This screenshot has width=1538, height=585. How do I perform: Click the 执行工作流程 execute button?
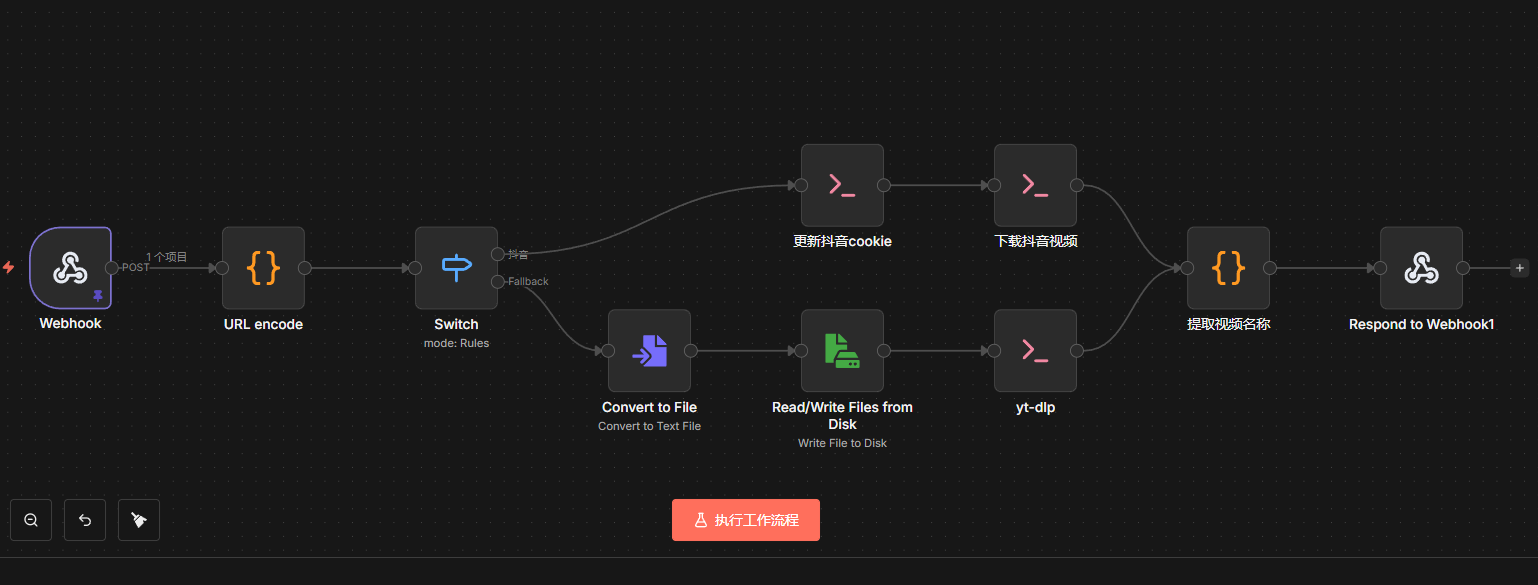(x=746, y=520)
